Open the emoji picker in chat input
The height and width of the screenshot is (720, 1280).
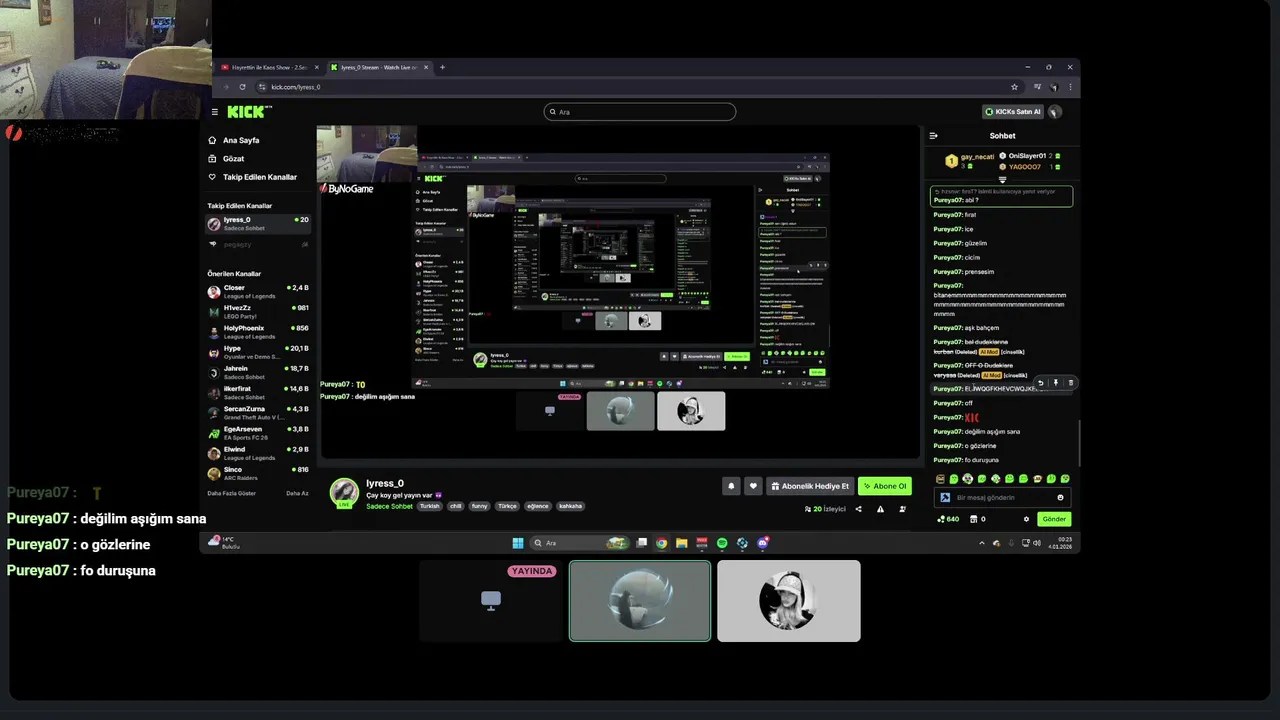pos(1061,497)
